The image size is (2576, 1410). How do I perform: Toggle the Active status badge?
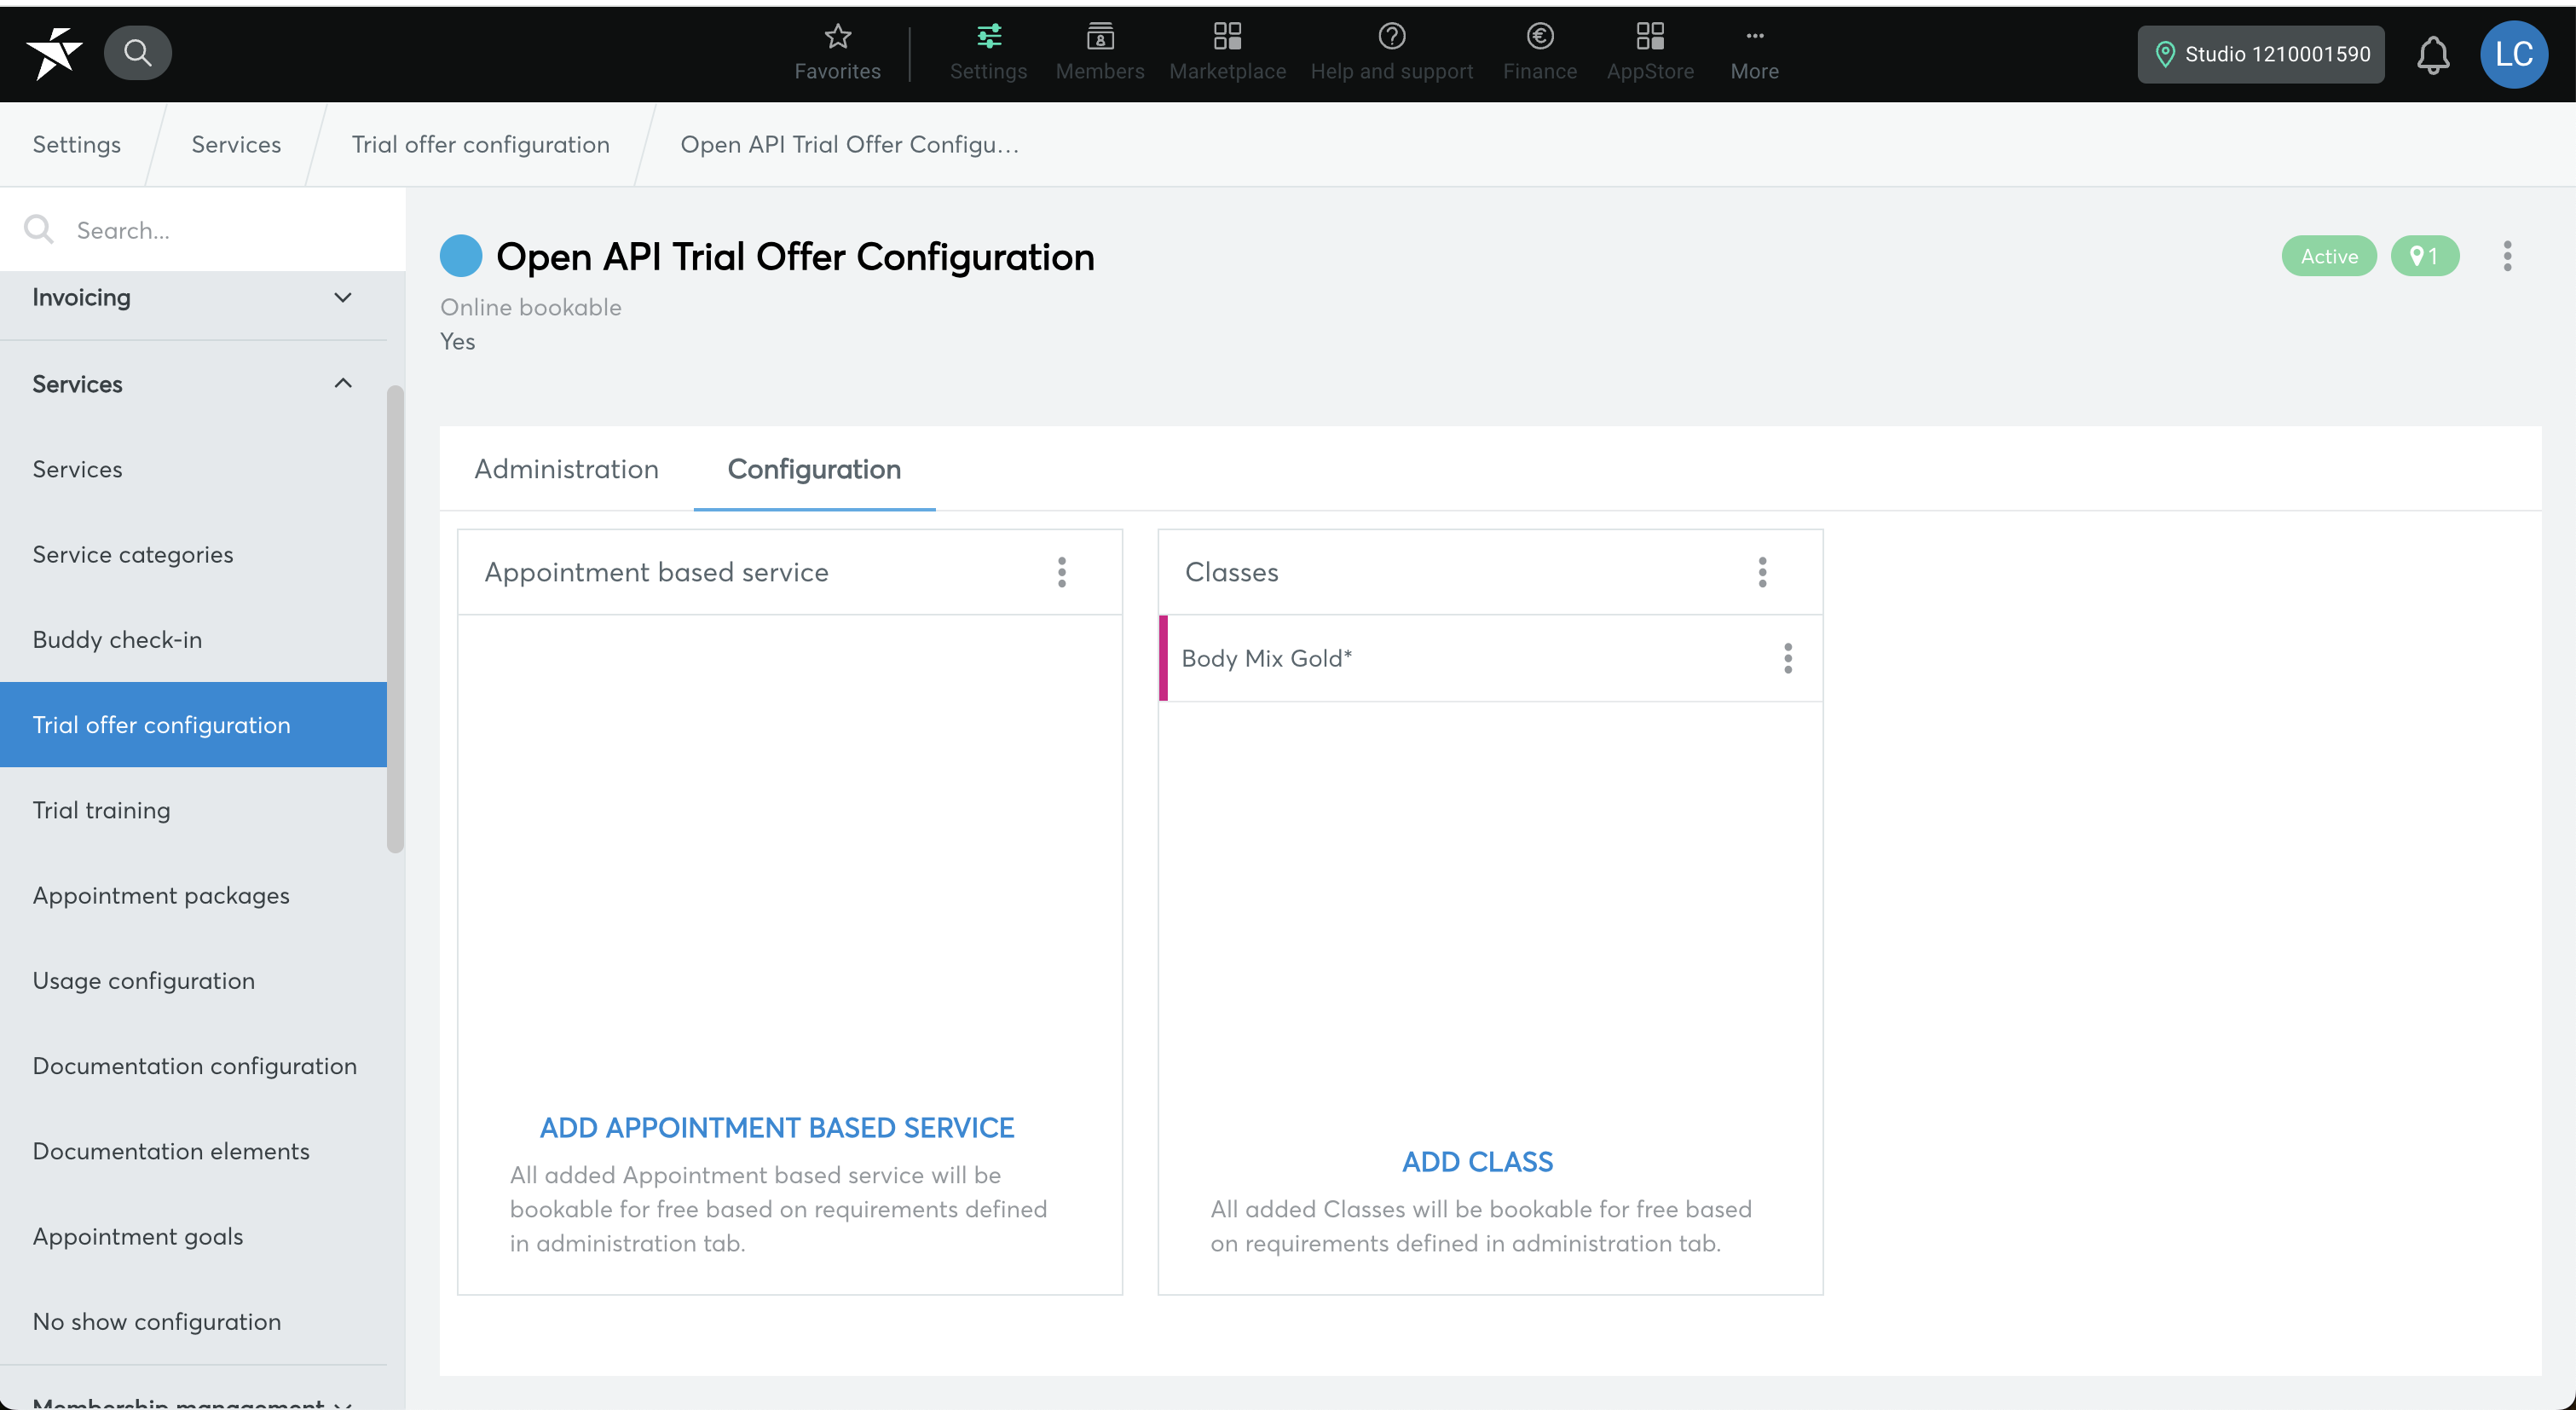point(2328,255)
